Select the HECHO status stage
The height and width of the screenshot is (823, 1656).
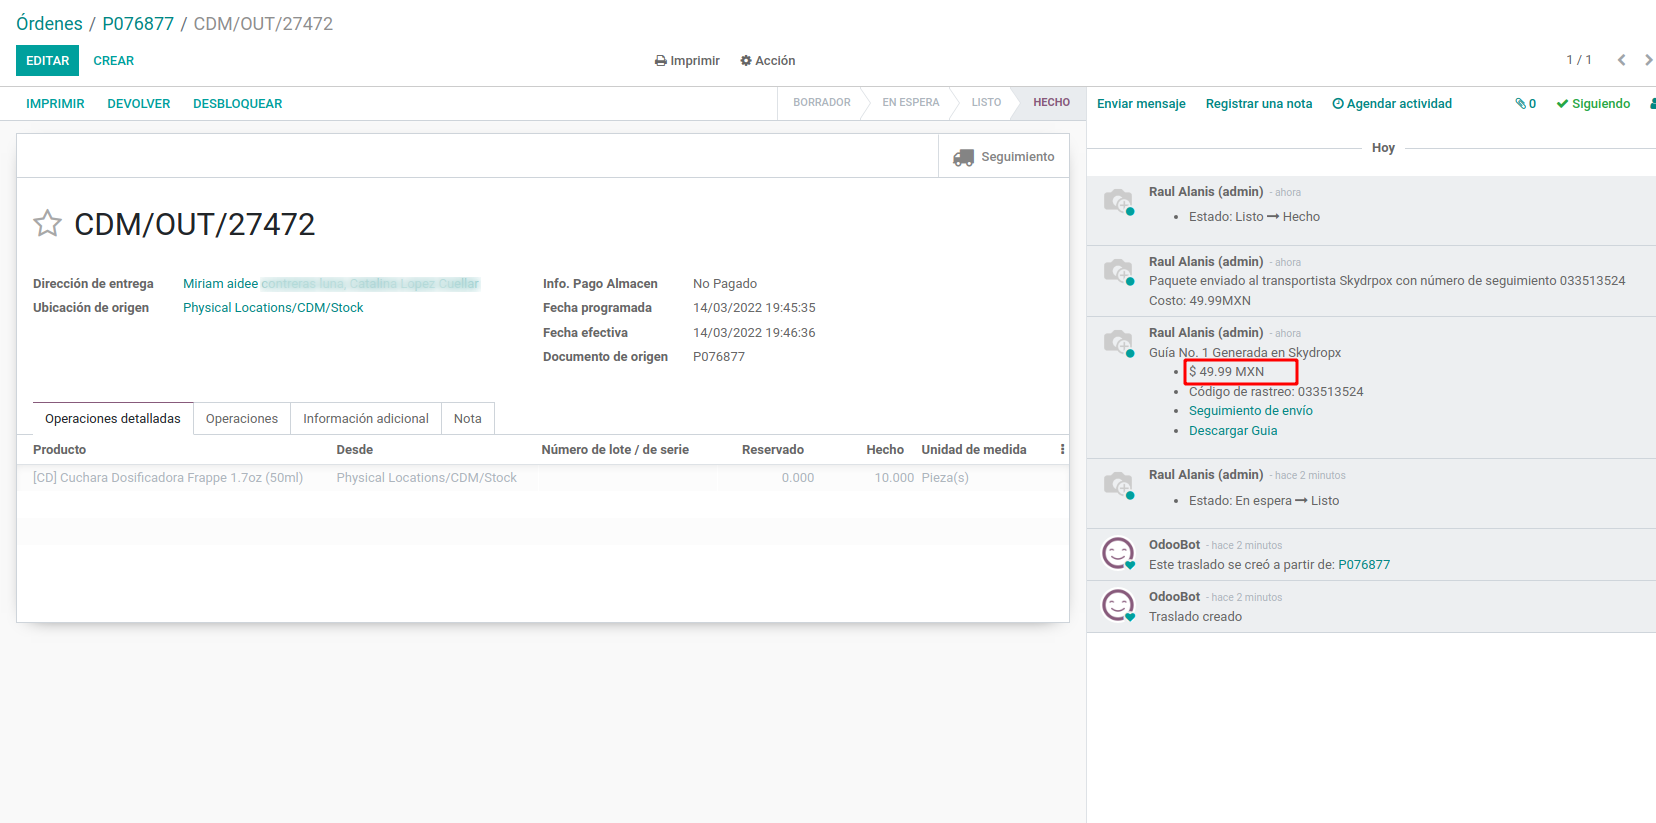pos(1050,103)
